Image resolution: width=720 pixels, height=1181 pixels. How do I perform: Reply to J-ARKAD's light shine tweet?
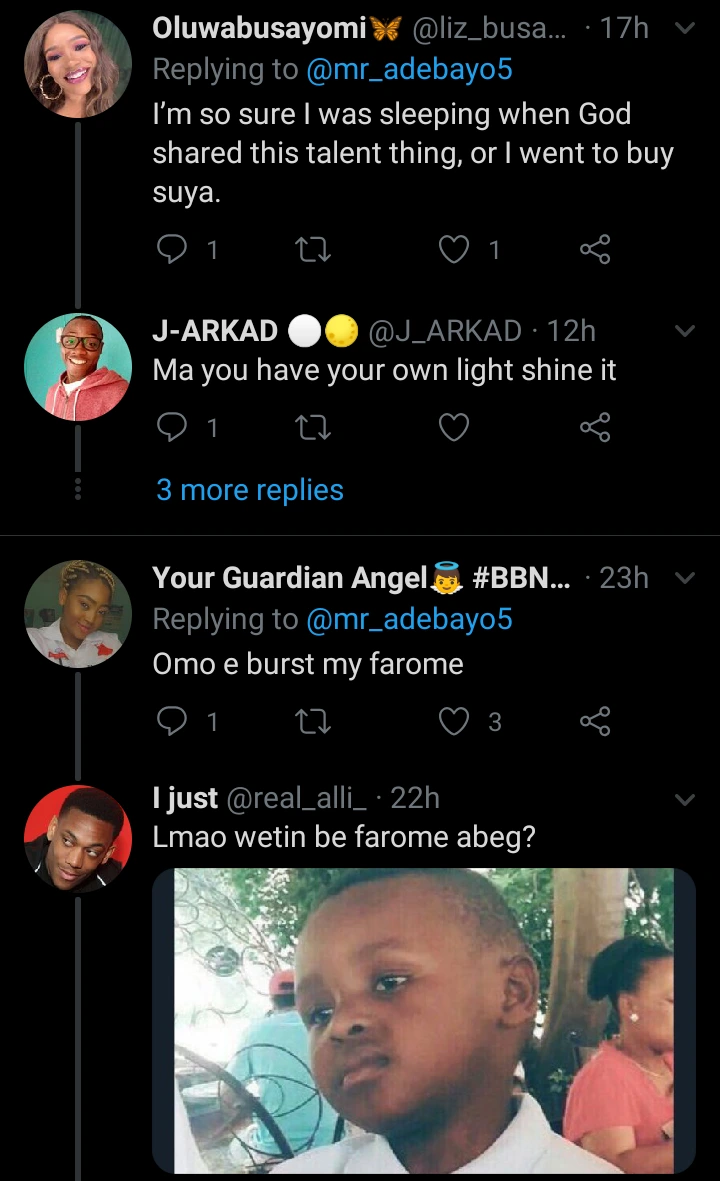173,428
